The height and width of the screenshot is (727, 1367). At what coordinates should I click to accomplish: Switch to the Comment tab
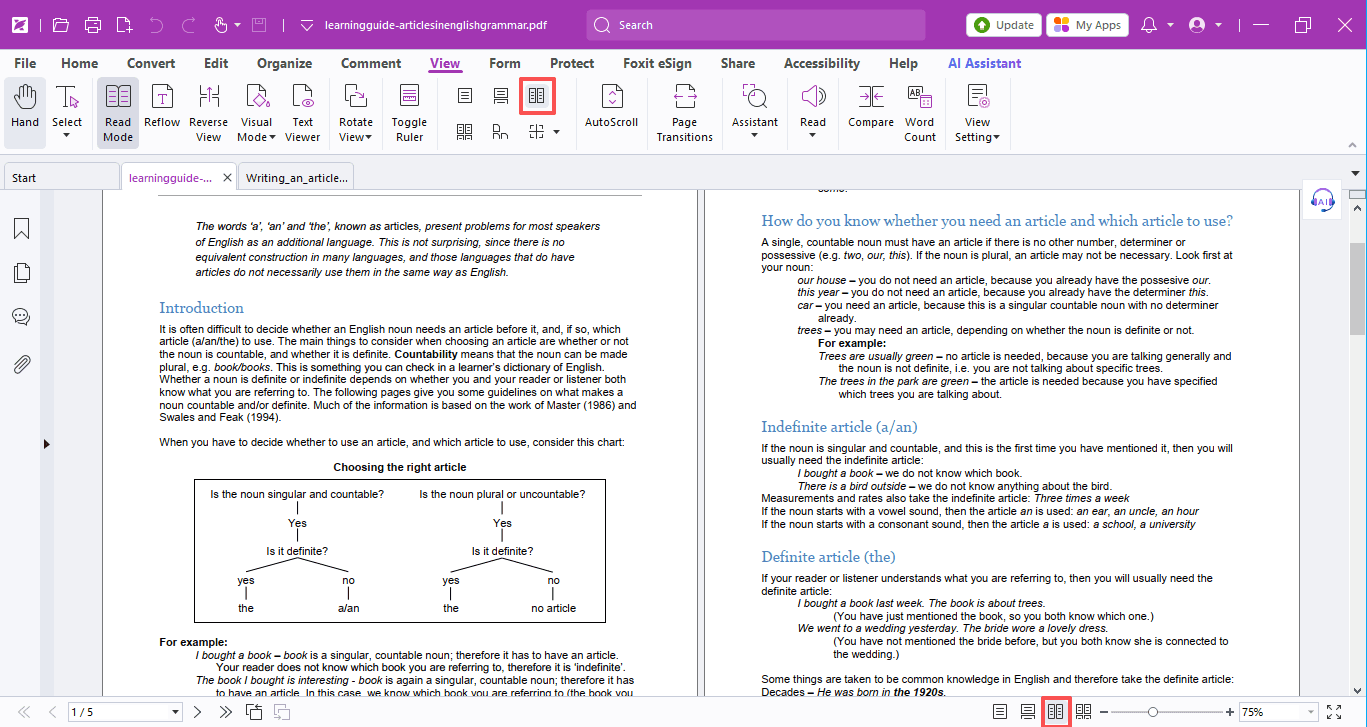(371, 63)
